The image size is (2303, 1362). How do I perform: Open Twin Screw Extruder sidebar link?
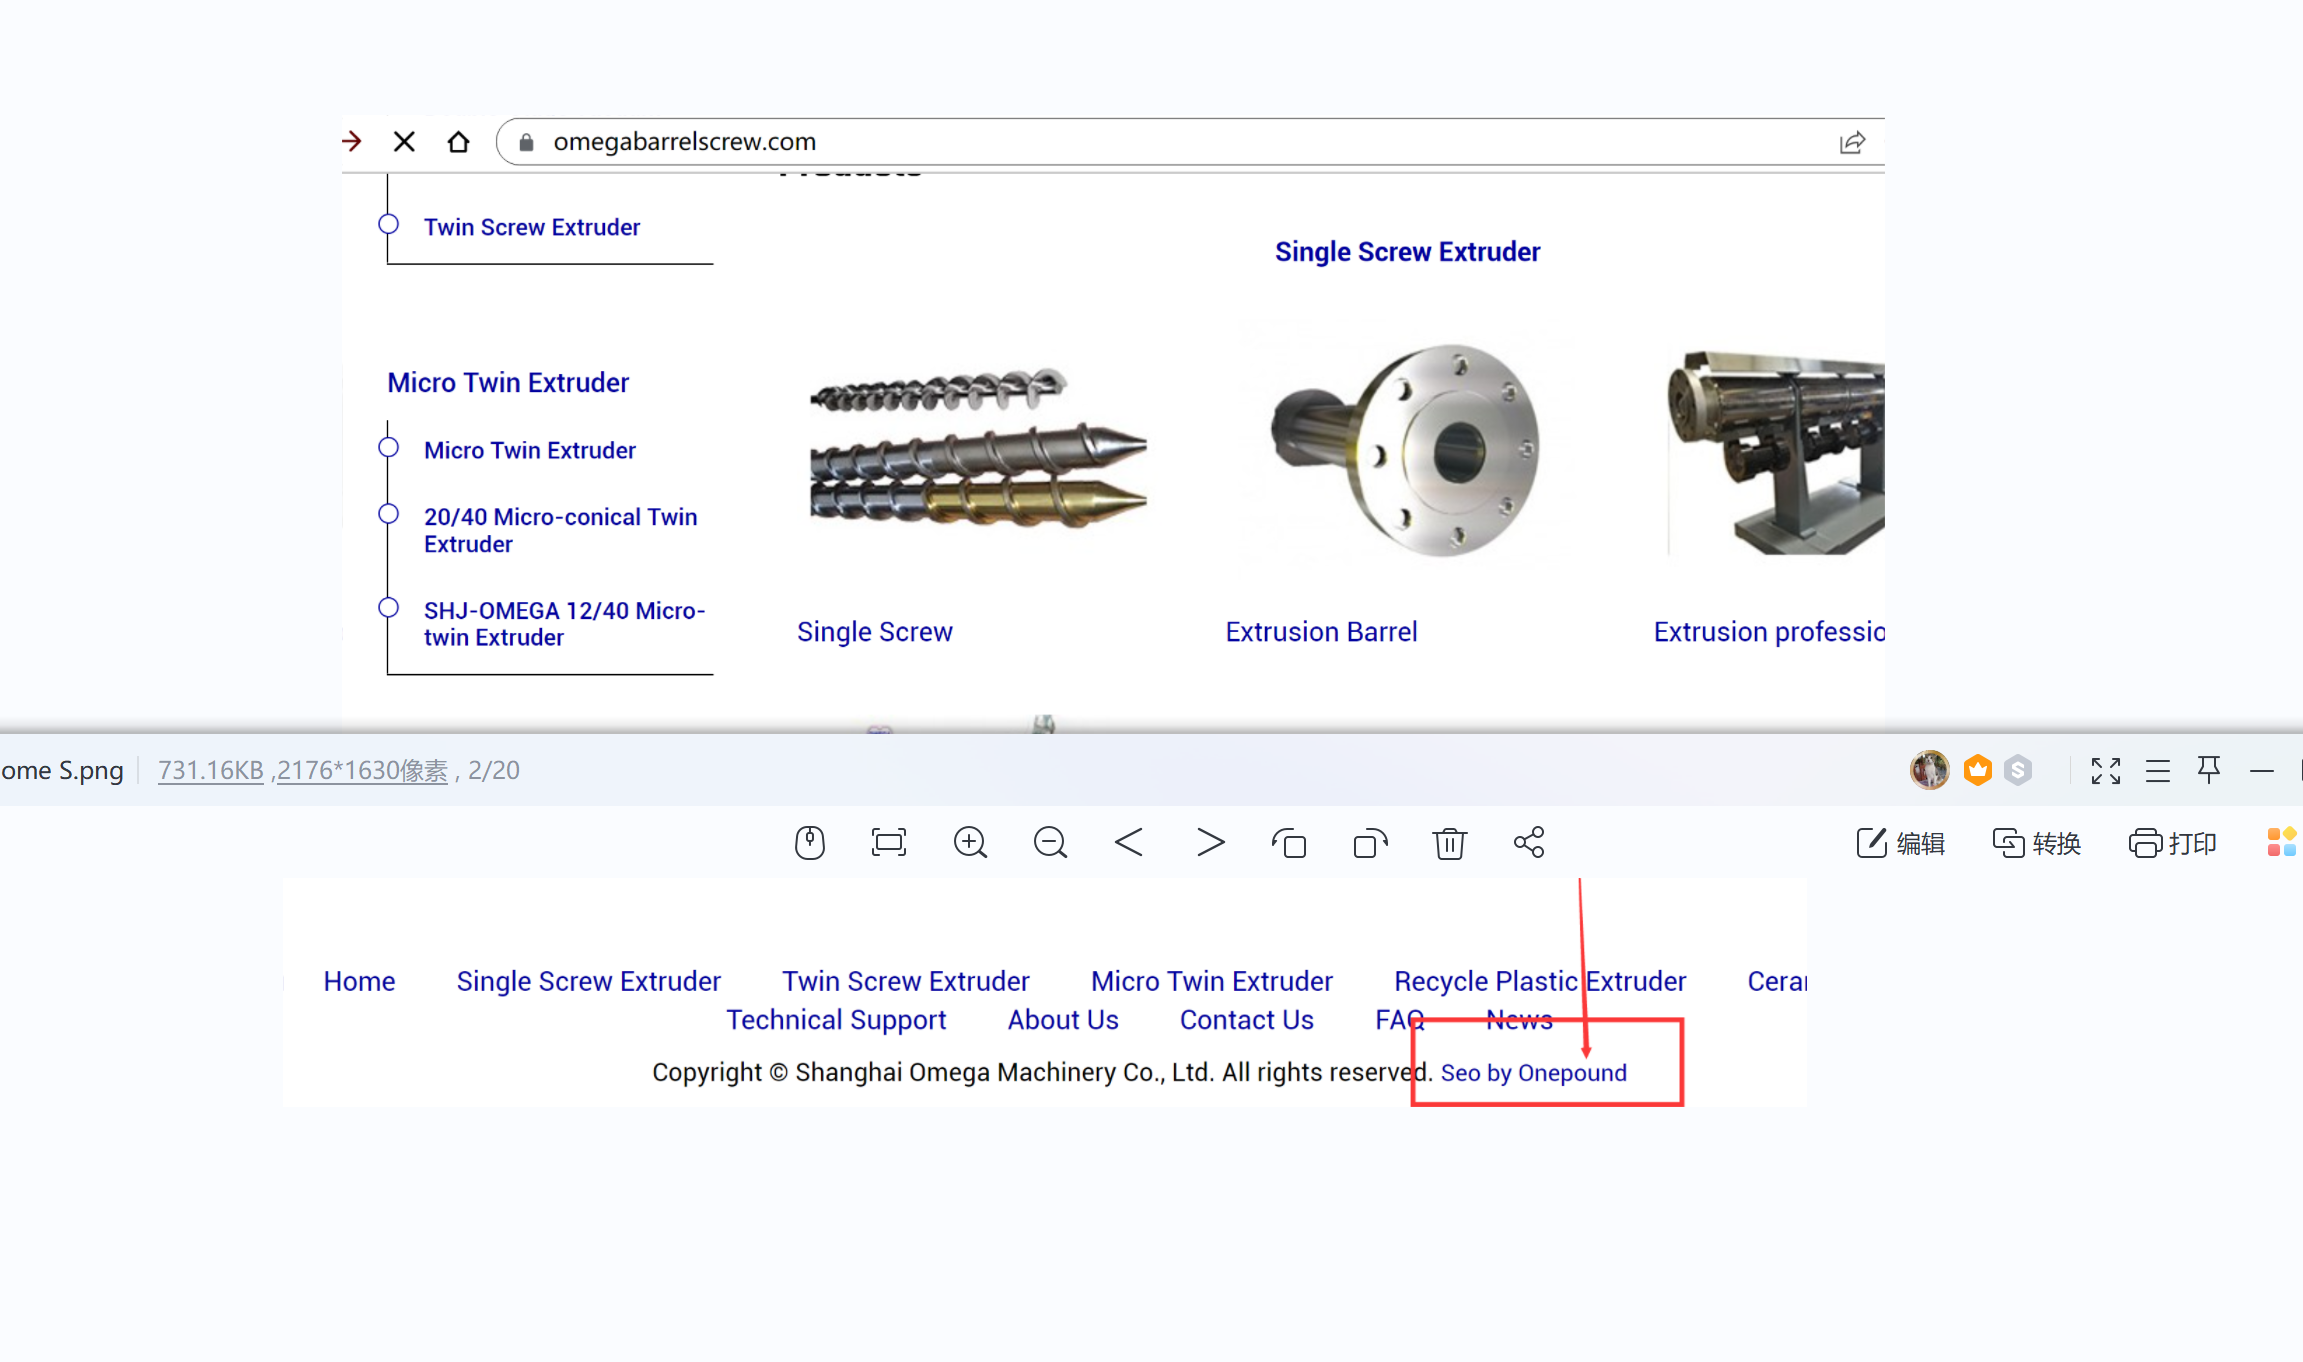[532, 227]
